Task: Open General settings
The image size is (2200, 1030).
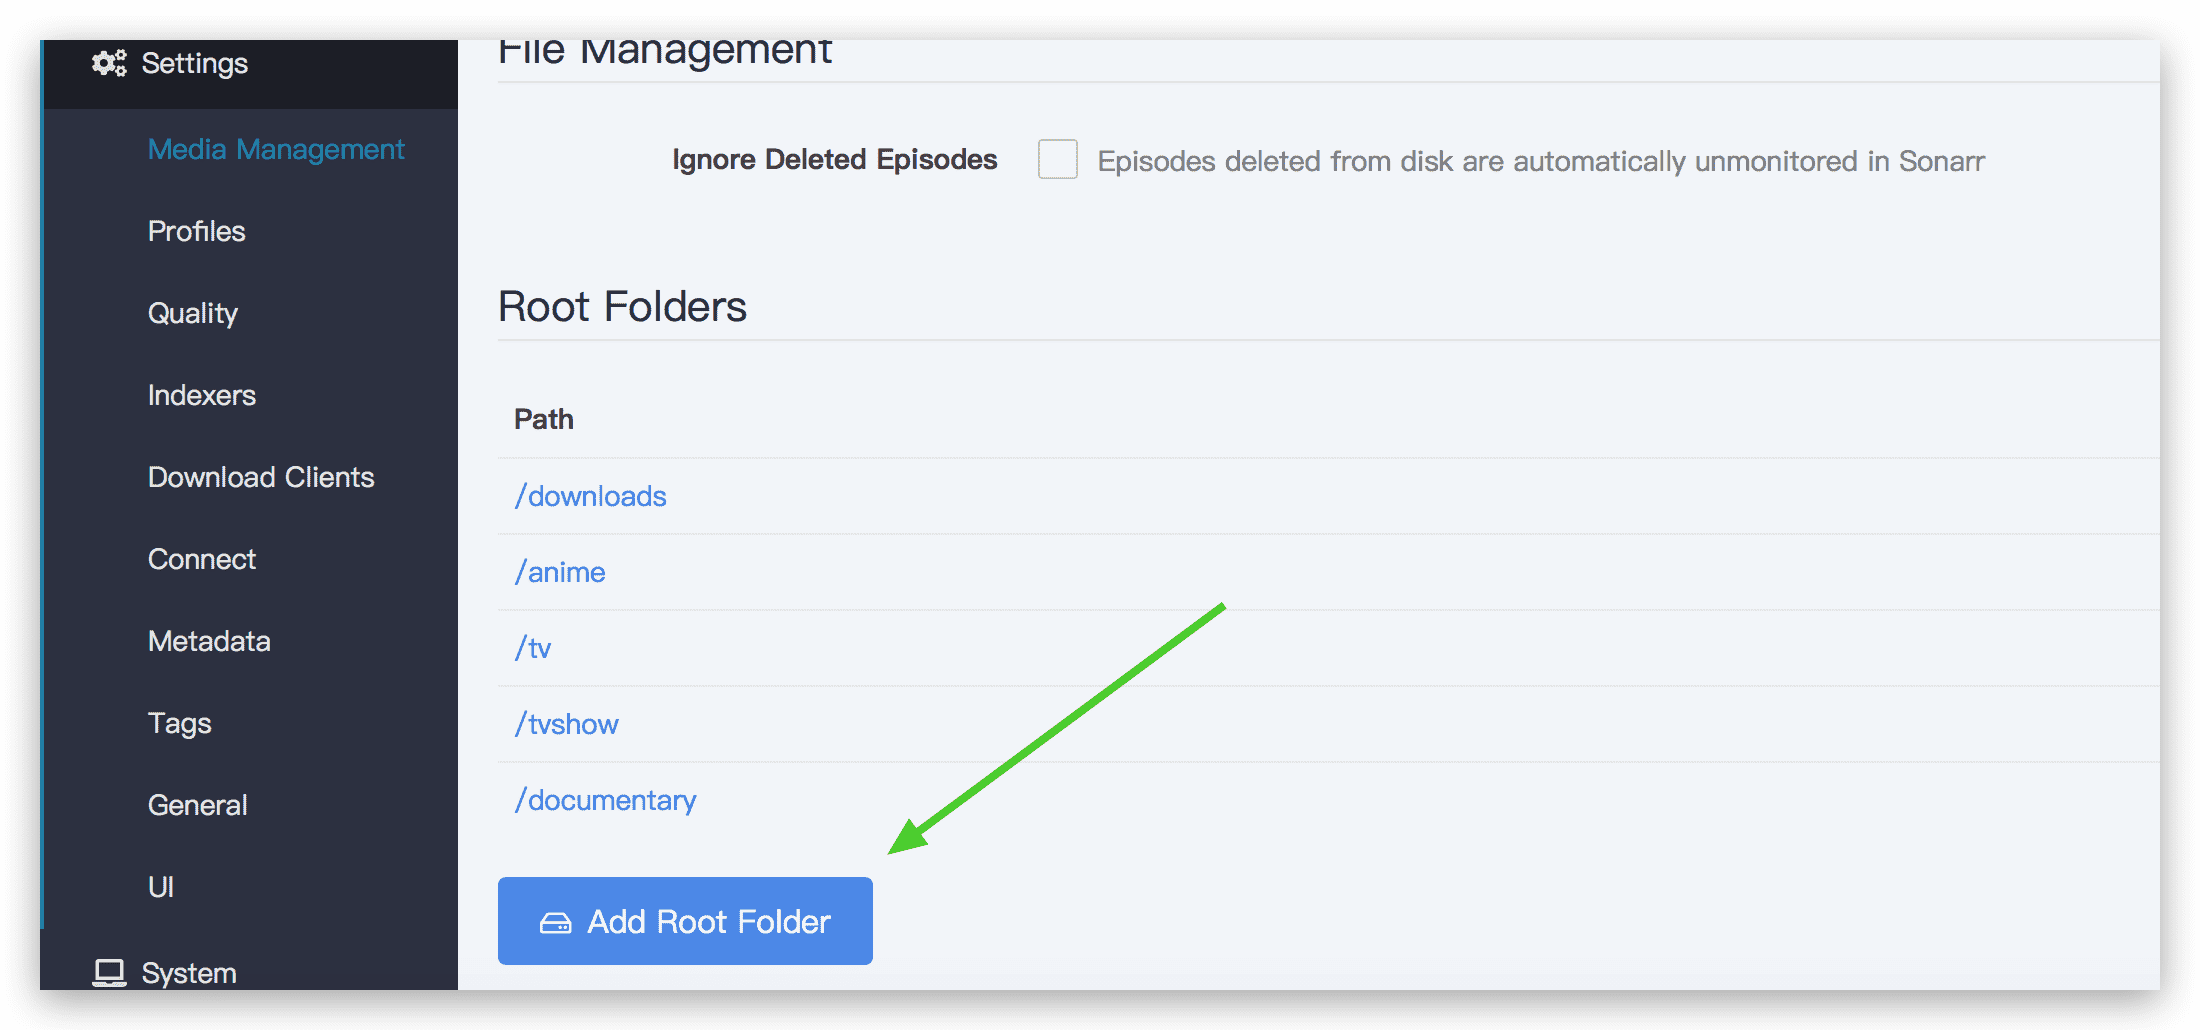Action: tap(198, 805)
